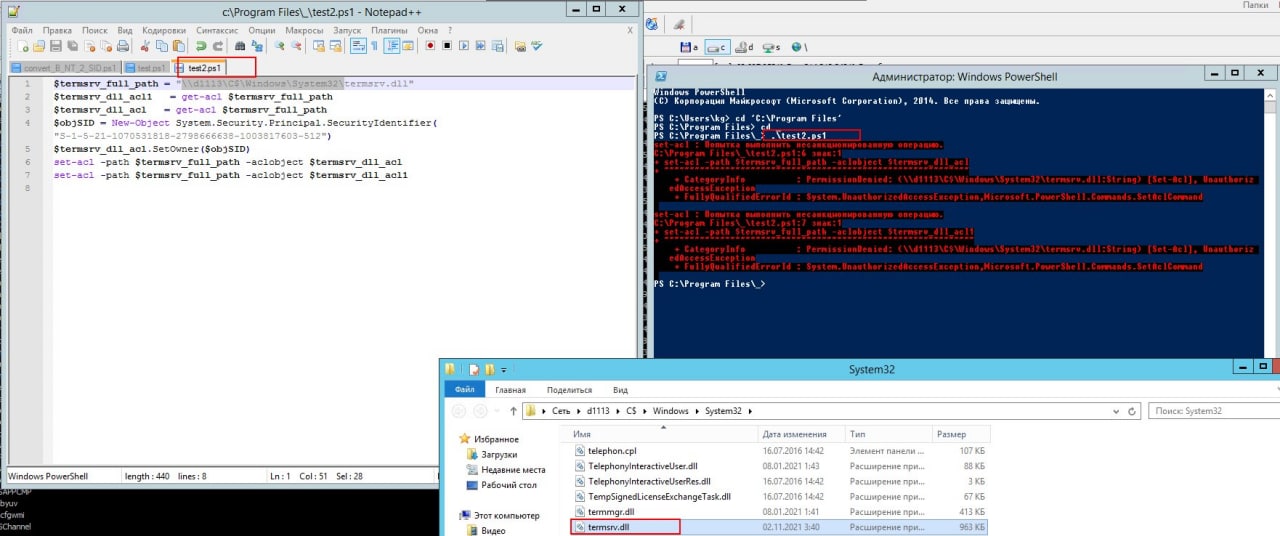Open PowerShell window system menu icon
Screen dimensions: 1280x536
661,76
